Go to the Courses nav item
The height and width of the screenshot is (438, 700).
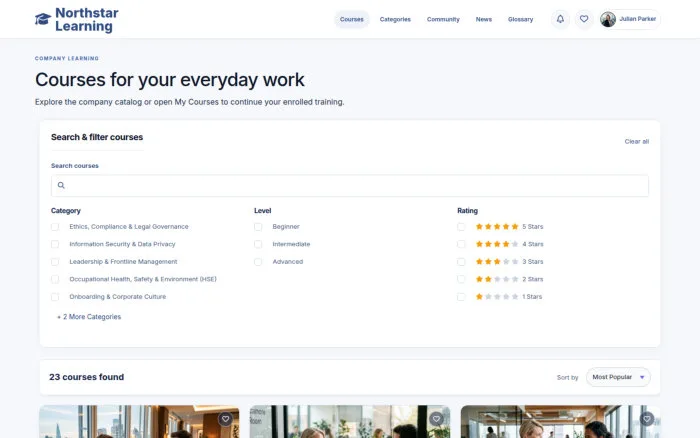(352, 19)
